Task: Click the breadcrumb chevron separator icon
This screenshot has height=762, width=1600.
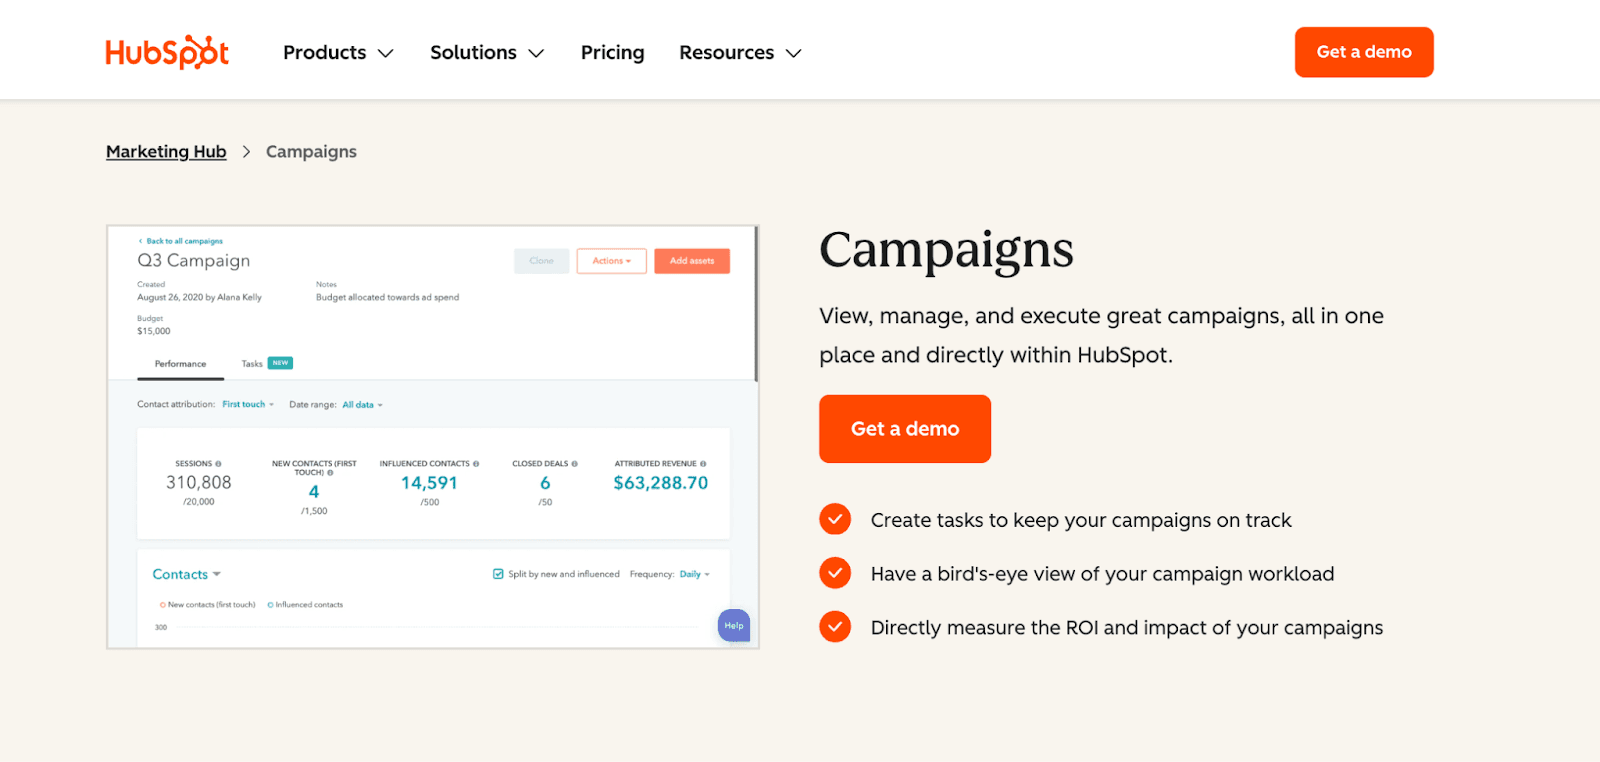Action: [x=246, y=152]
